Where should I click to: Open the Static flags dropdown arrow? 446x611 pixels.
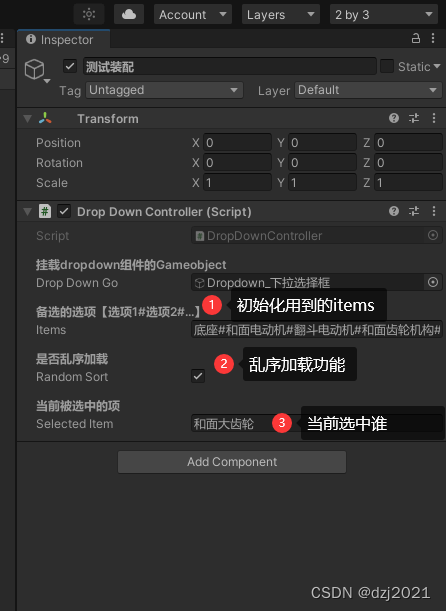coord(437,66)
